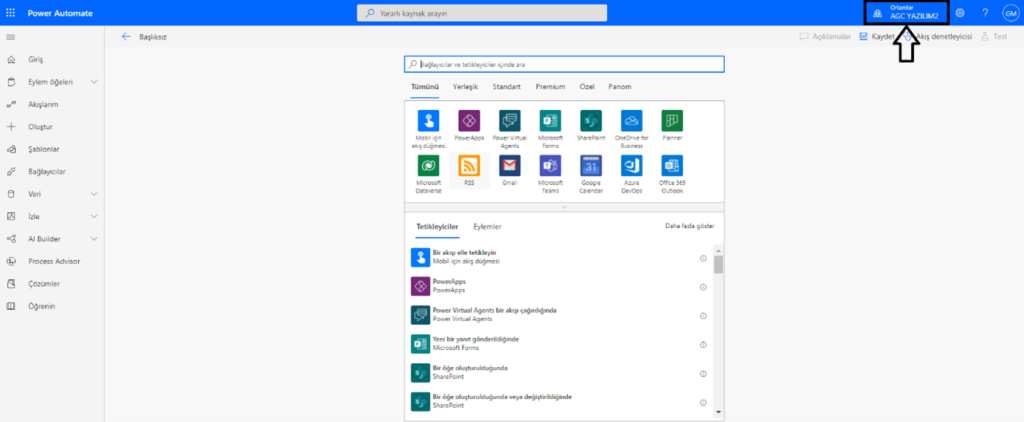Screen dimensions: 1024x422
Task: Click in the Bağlayıcılar ve tetikleyiciler search box
Action: 564,64
